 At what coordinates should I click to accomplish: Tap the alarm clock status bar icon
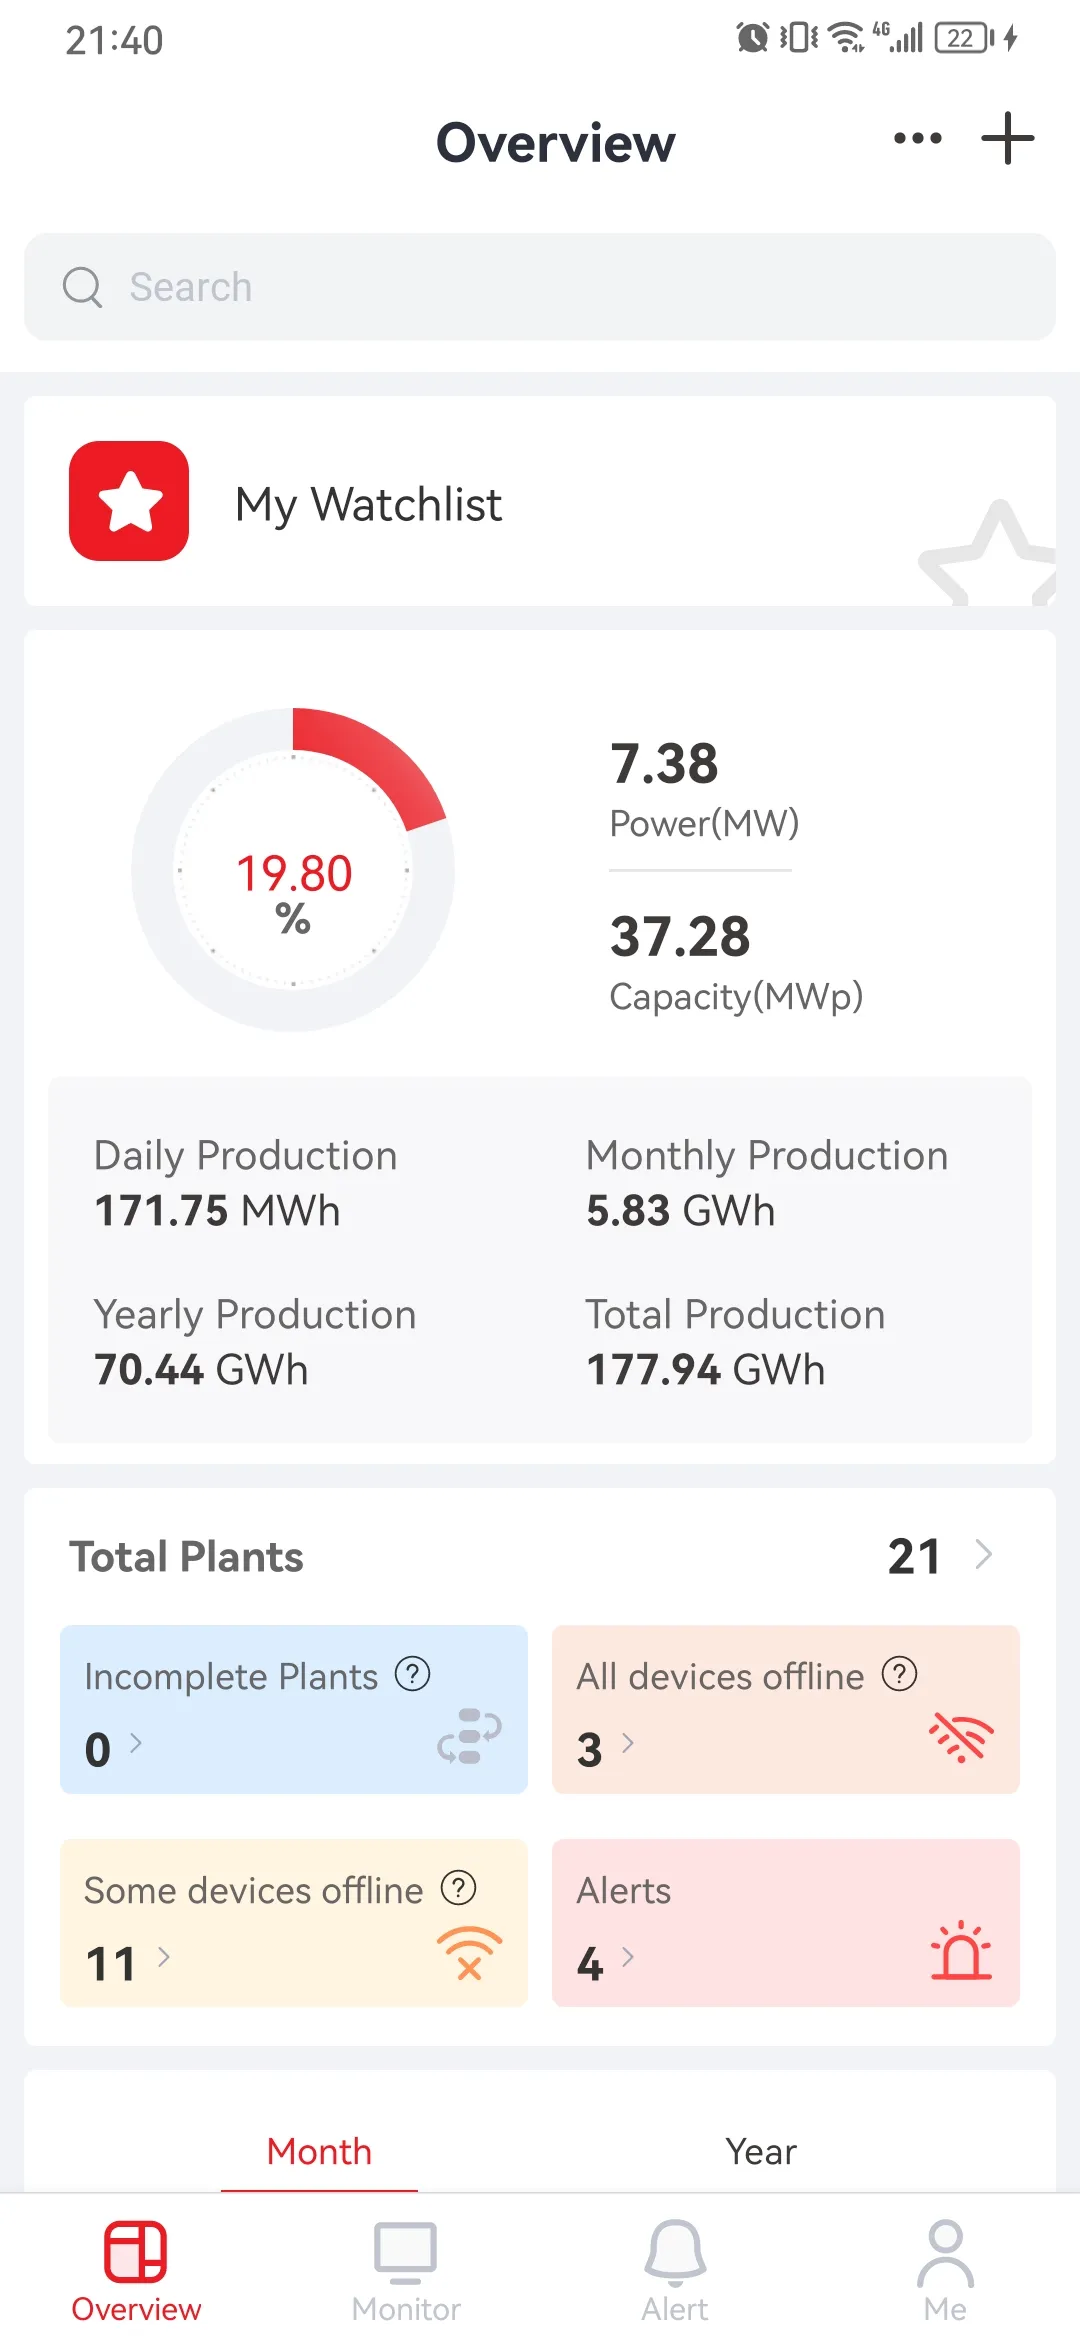752,38
